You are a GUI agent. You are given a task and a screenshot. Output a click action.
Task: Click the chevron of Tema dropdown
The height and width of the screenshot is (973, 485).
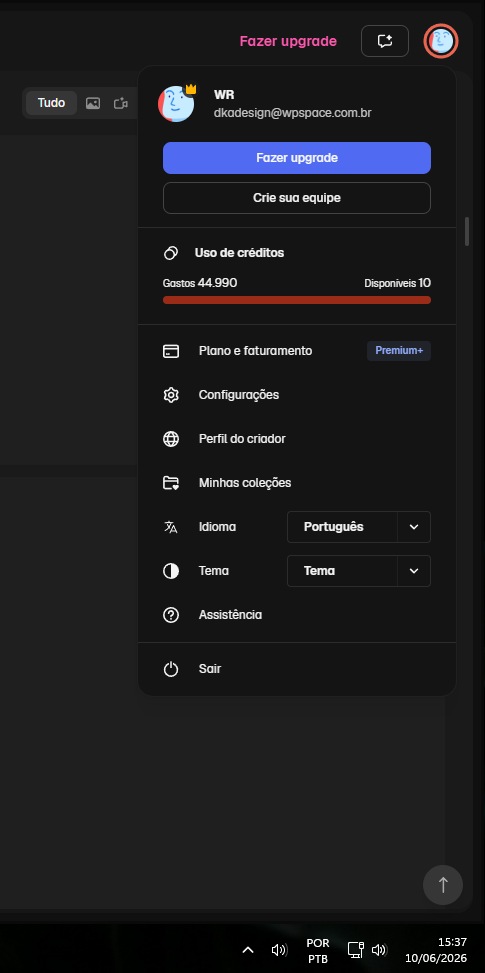click(x=414, y=571)
